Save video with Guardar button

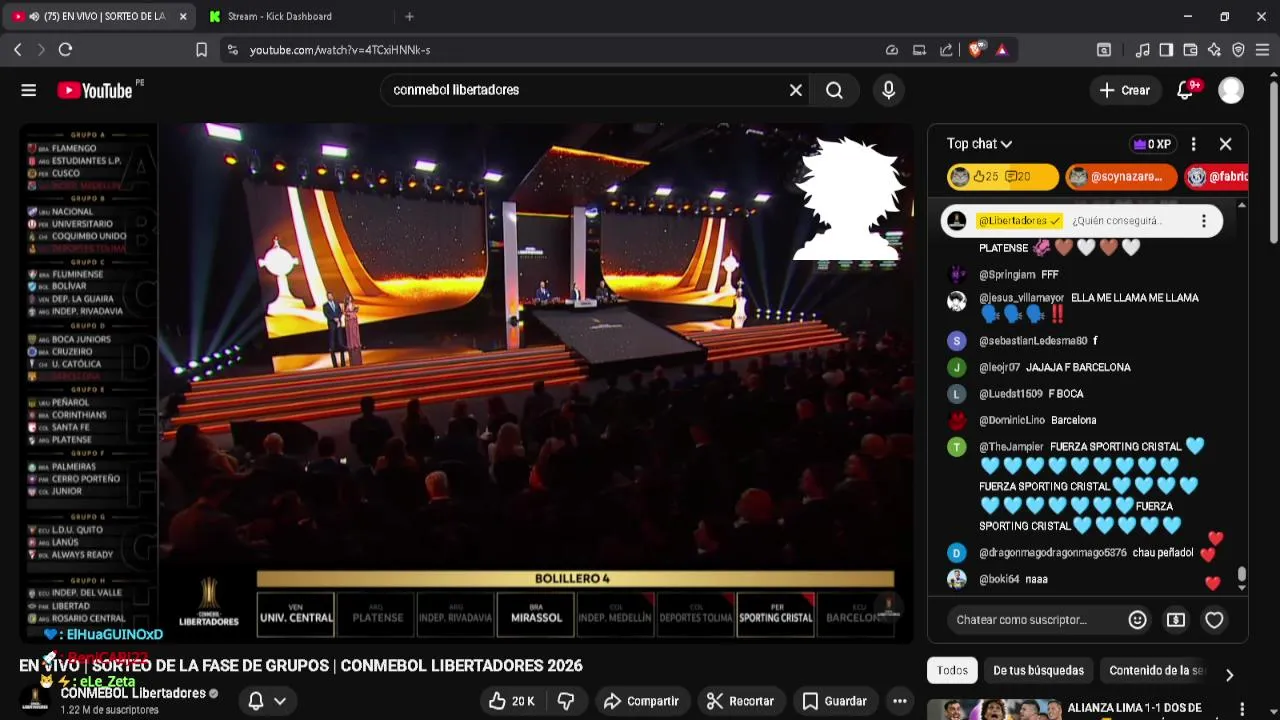(835, 701)
